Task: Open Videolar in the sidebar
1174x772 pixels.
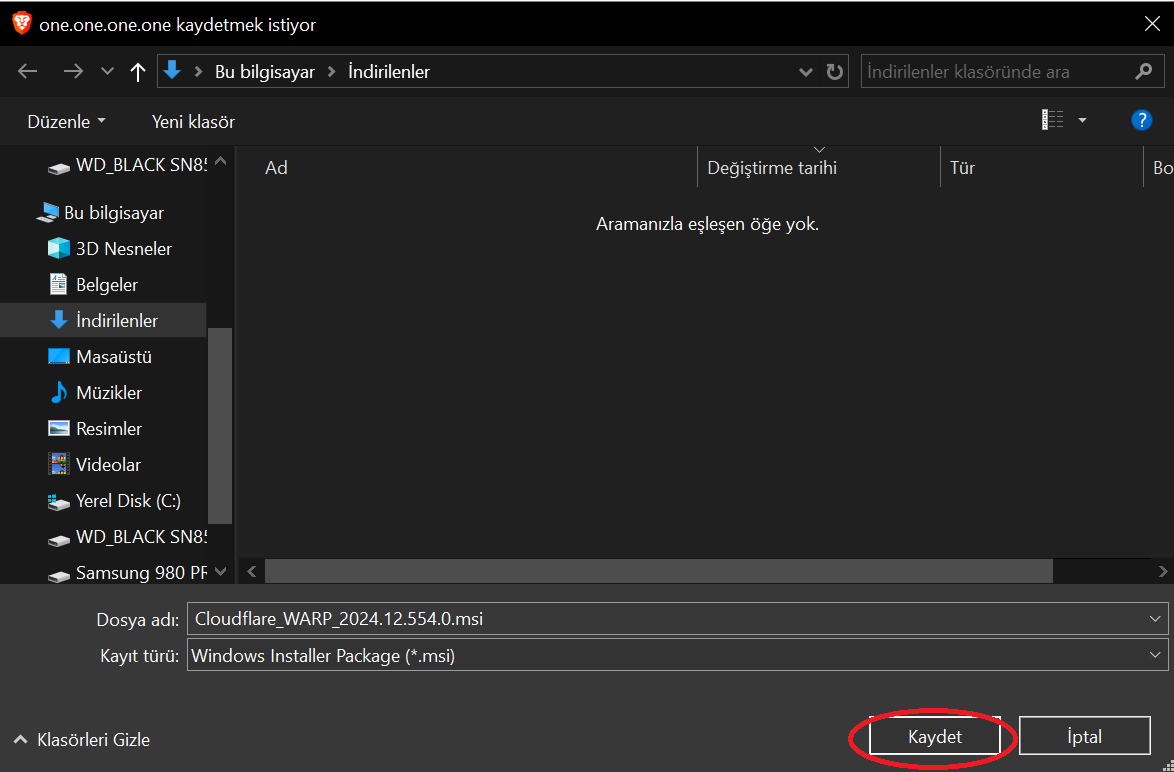Action: 108,464
